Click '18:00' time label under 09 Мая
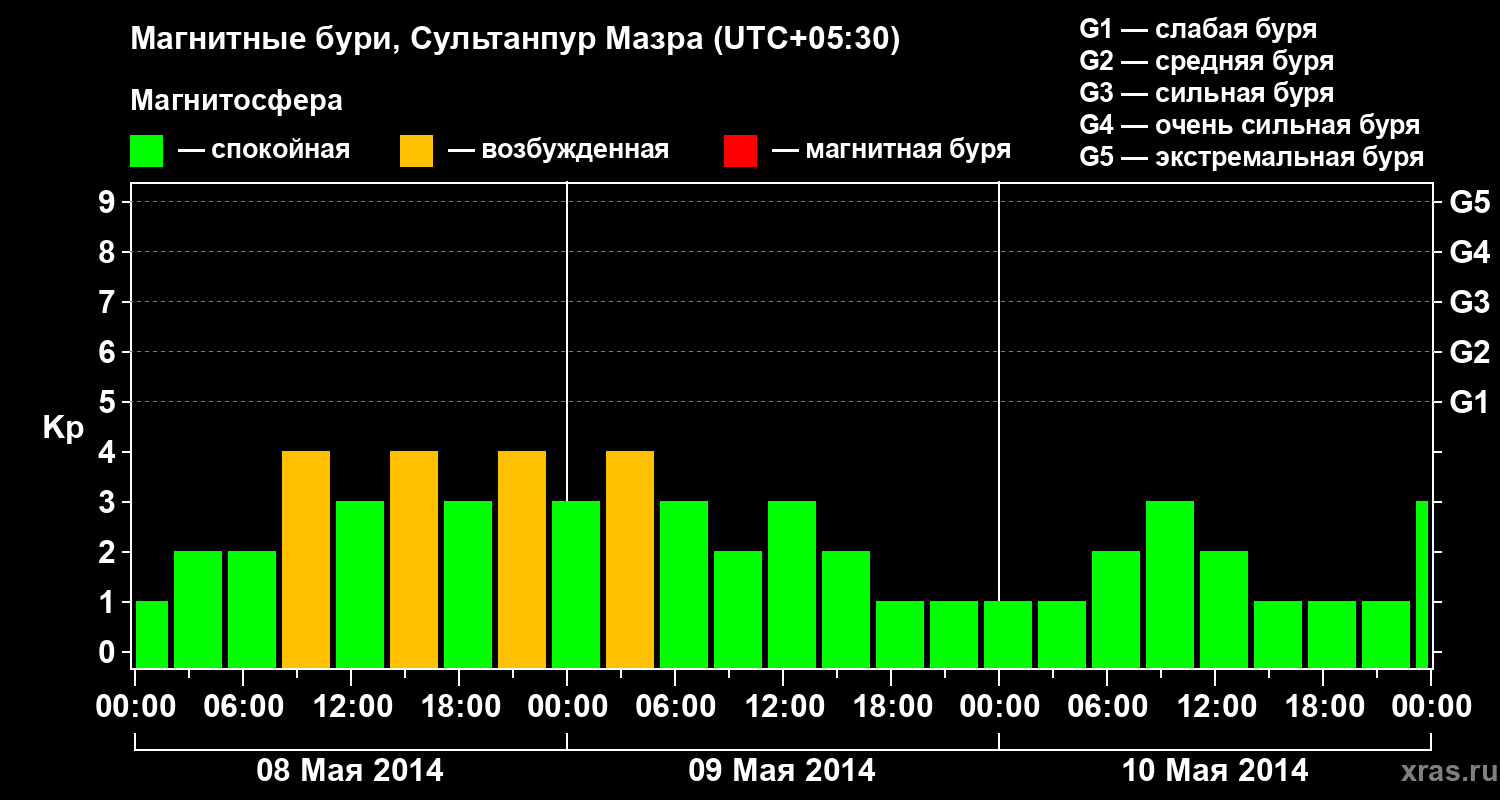The width and height of the screenshot is (1500, 800). point(892,707)
